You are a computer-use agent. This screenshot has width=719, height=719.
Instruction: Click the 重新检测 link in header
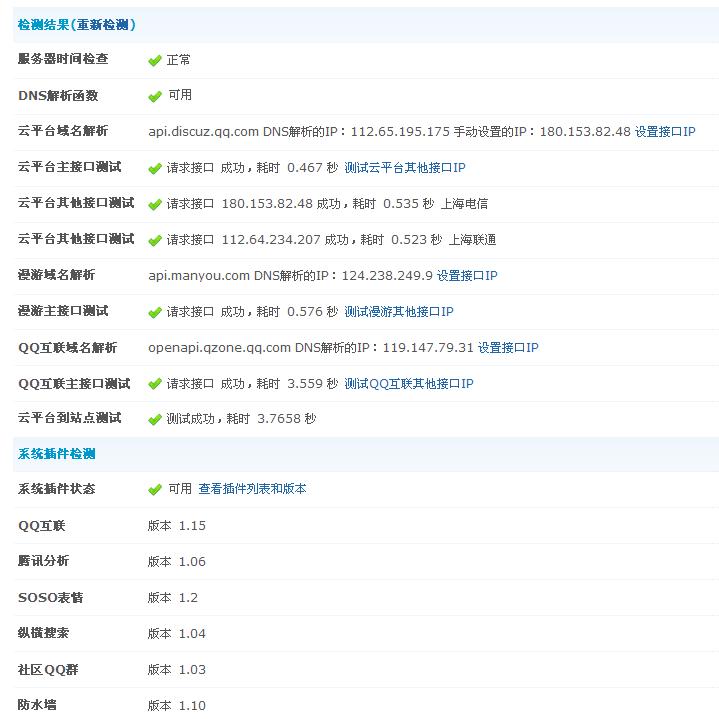click(x=102, y=25)
